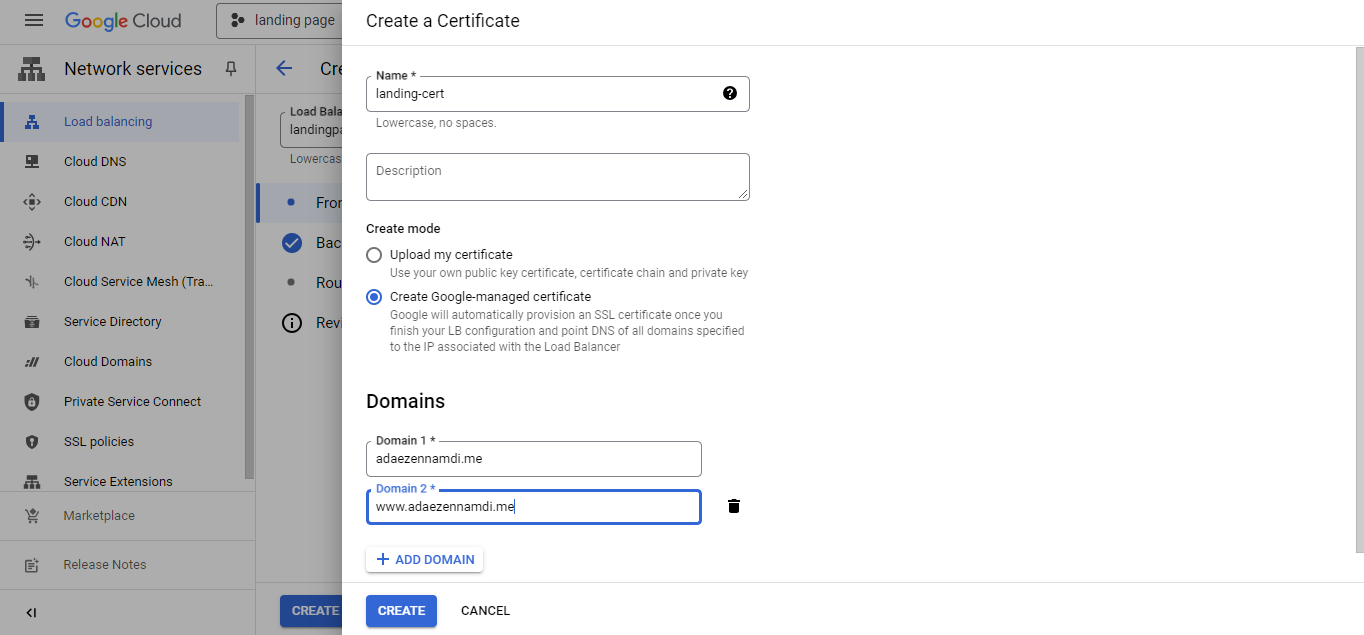
Task: Click the help icon beside Name field
Action: (x=730, y=93)
